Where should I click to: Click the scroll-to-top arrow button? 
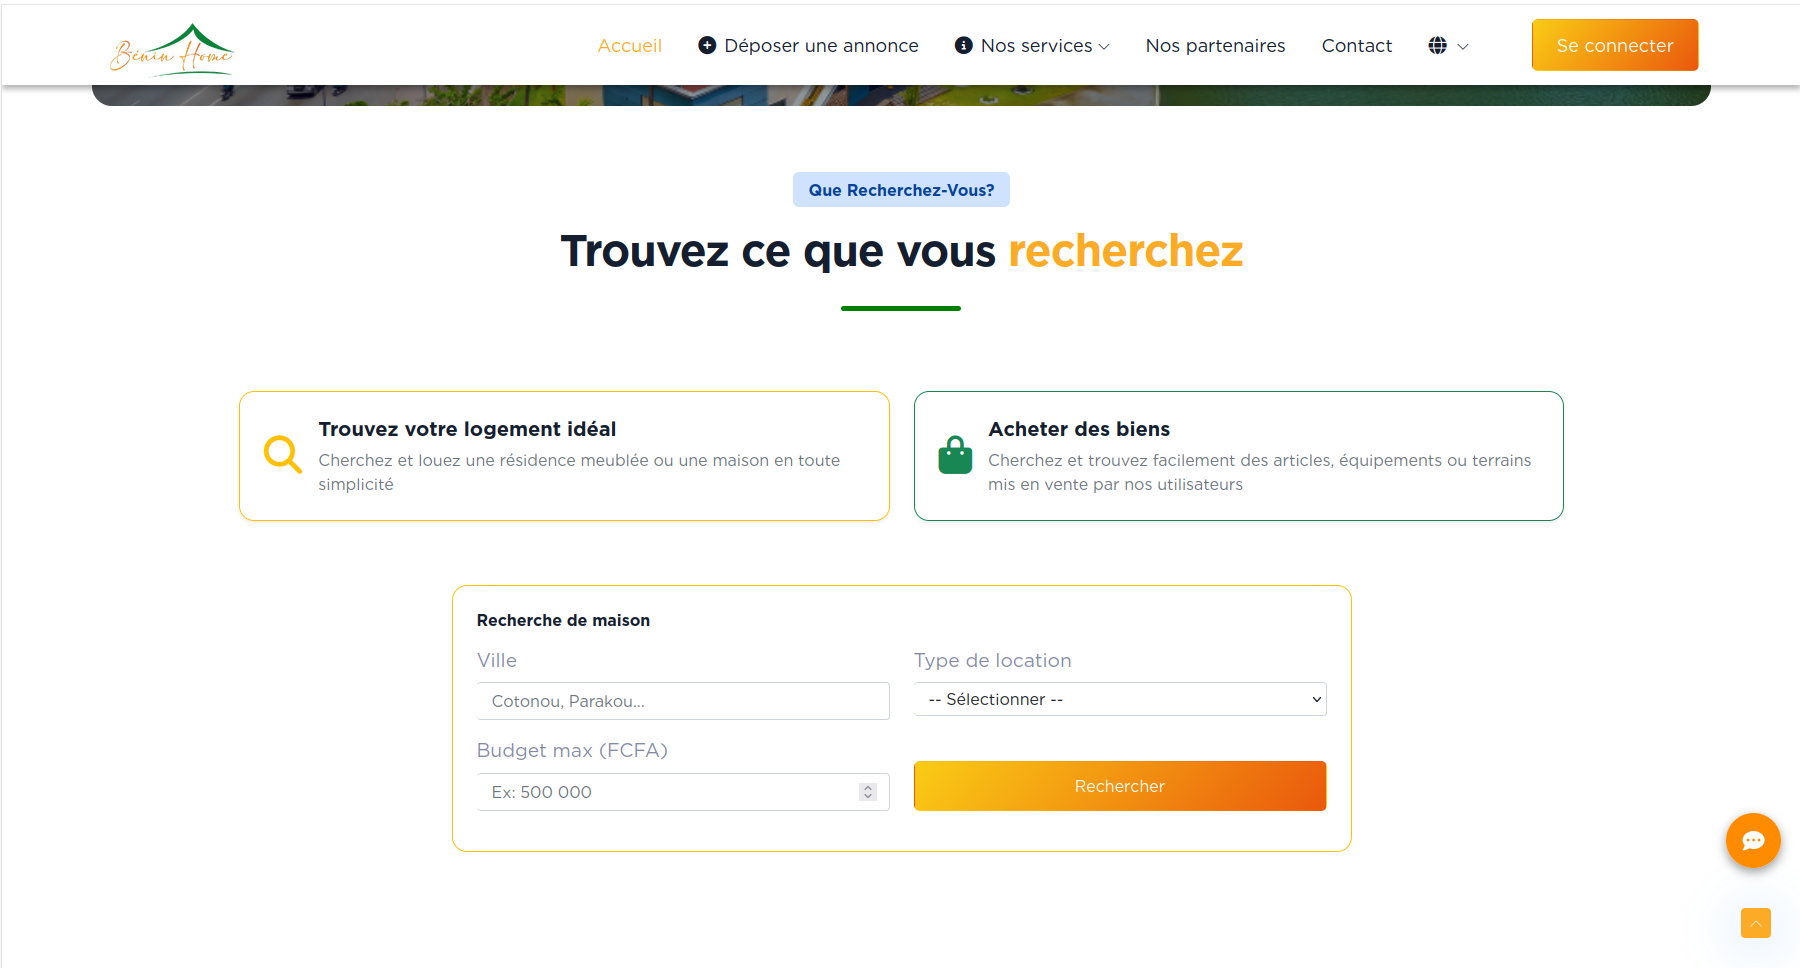tap(1755, 922)
